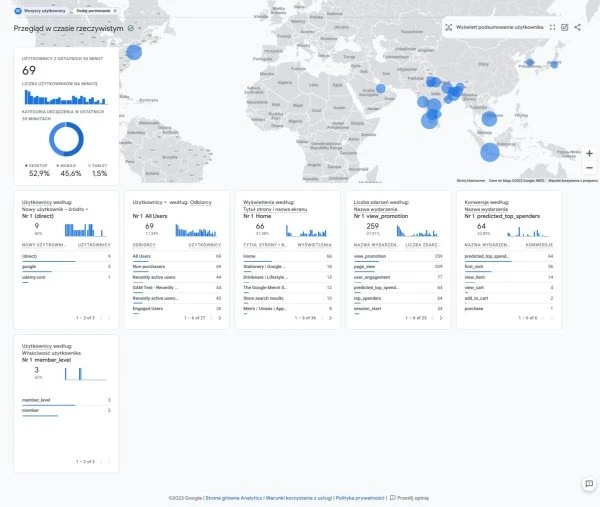Open the feedback chat icon at bottom right
The height and width of the screenshot is (507, 600).
coord(589,484)
